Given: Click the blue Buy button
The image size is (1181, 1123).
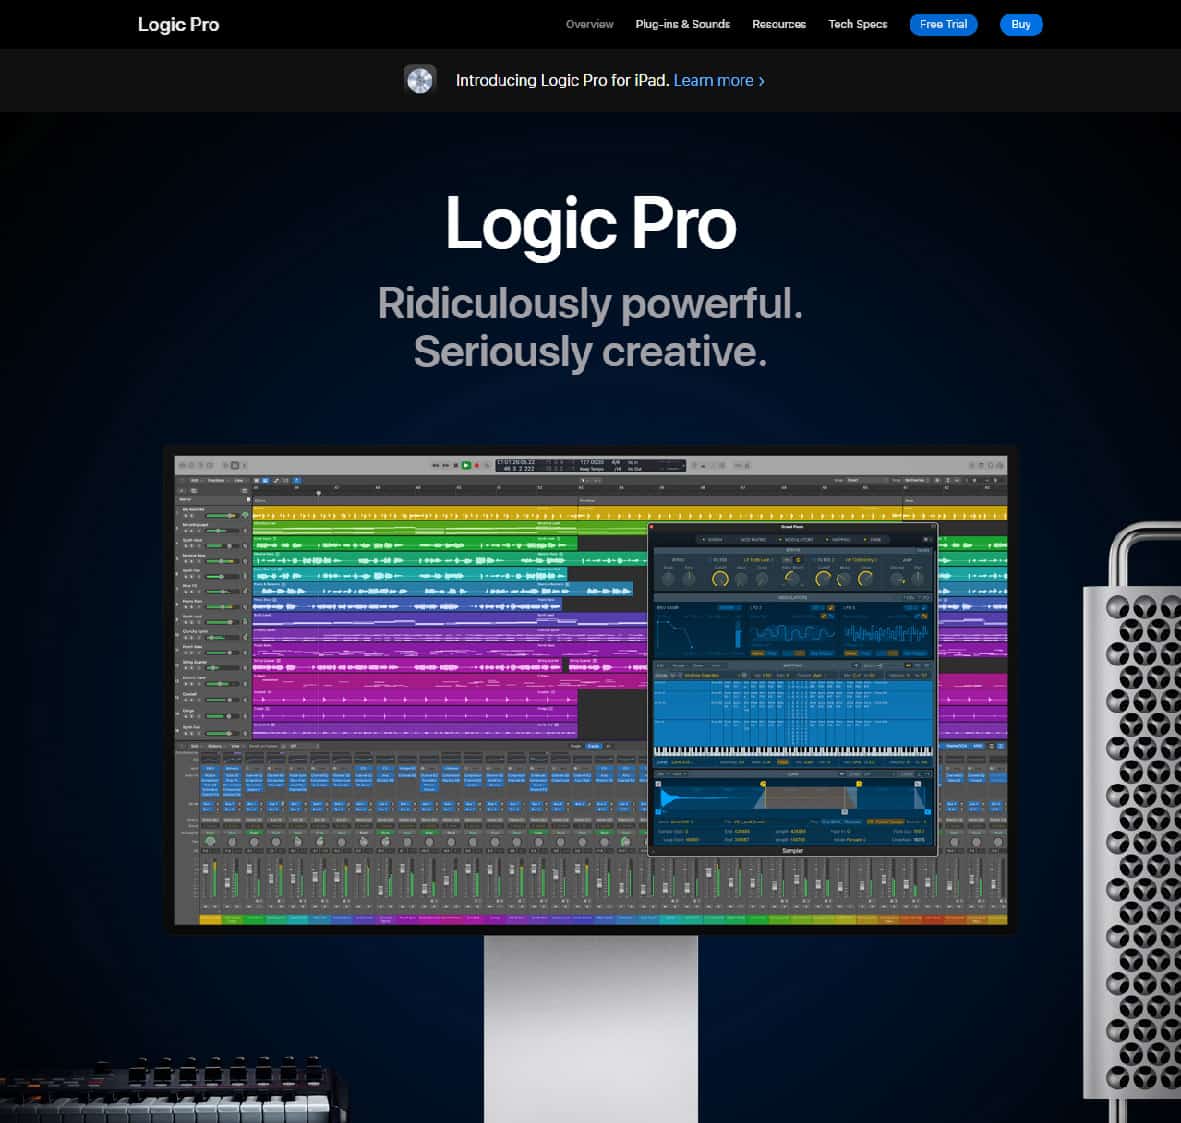Looking at the screenshot, I should 1021,25.
